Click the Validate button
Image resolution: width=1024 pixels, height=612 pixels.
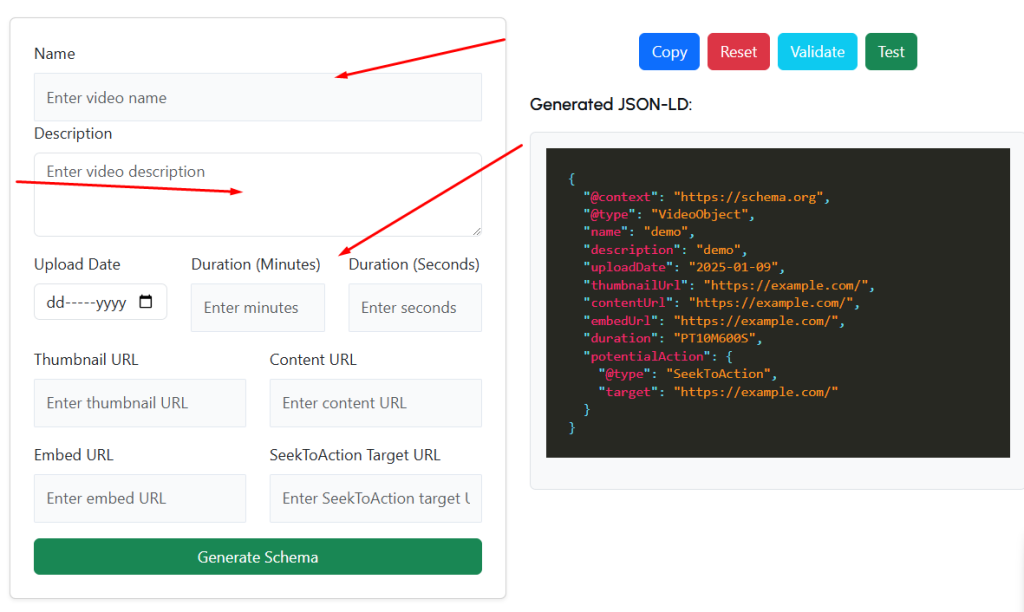pos(815,51)
